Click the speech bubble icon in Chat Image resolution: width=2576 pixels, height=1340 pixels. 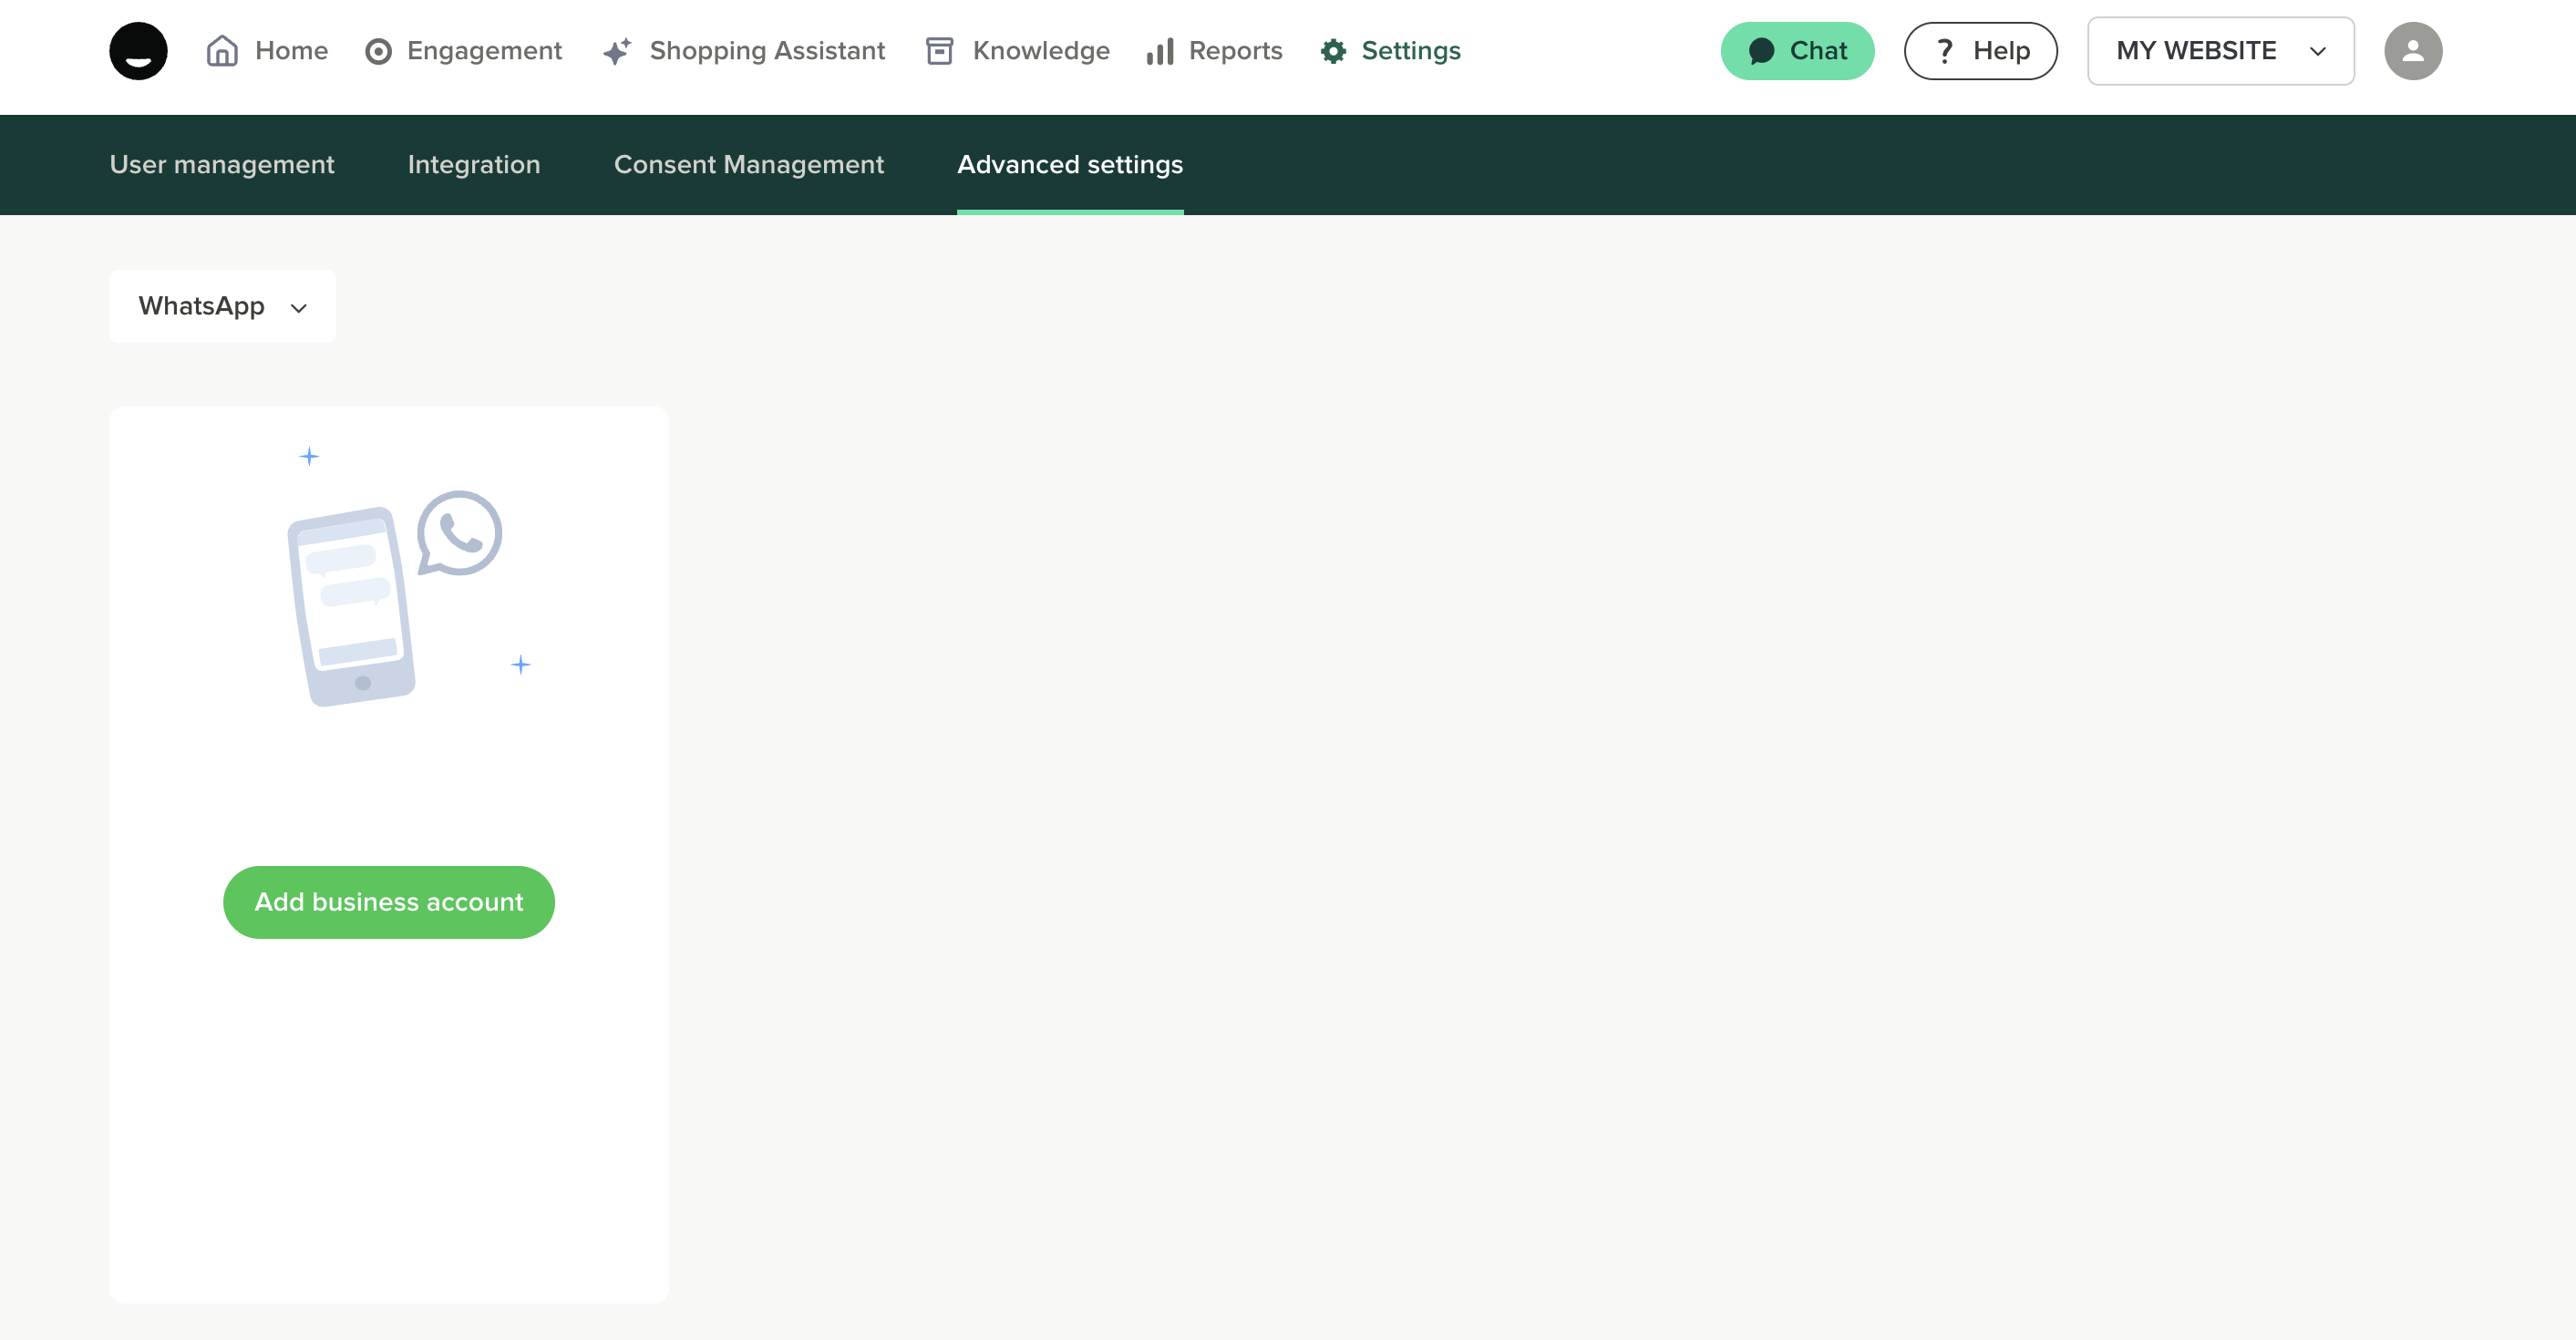pos(1761,51)
